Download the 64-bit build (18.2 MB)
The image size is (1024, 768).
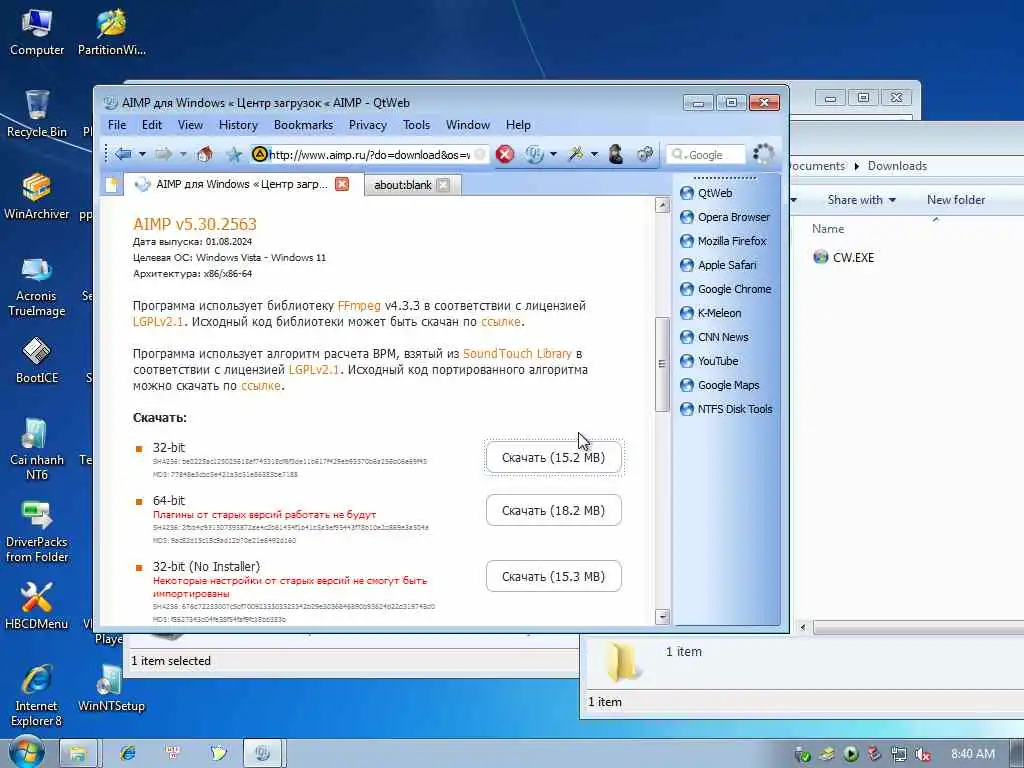coord(554,510)
